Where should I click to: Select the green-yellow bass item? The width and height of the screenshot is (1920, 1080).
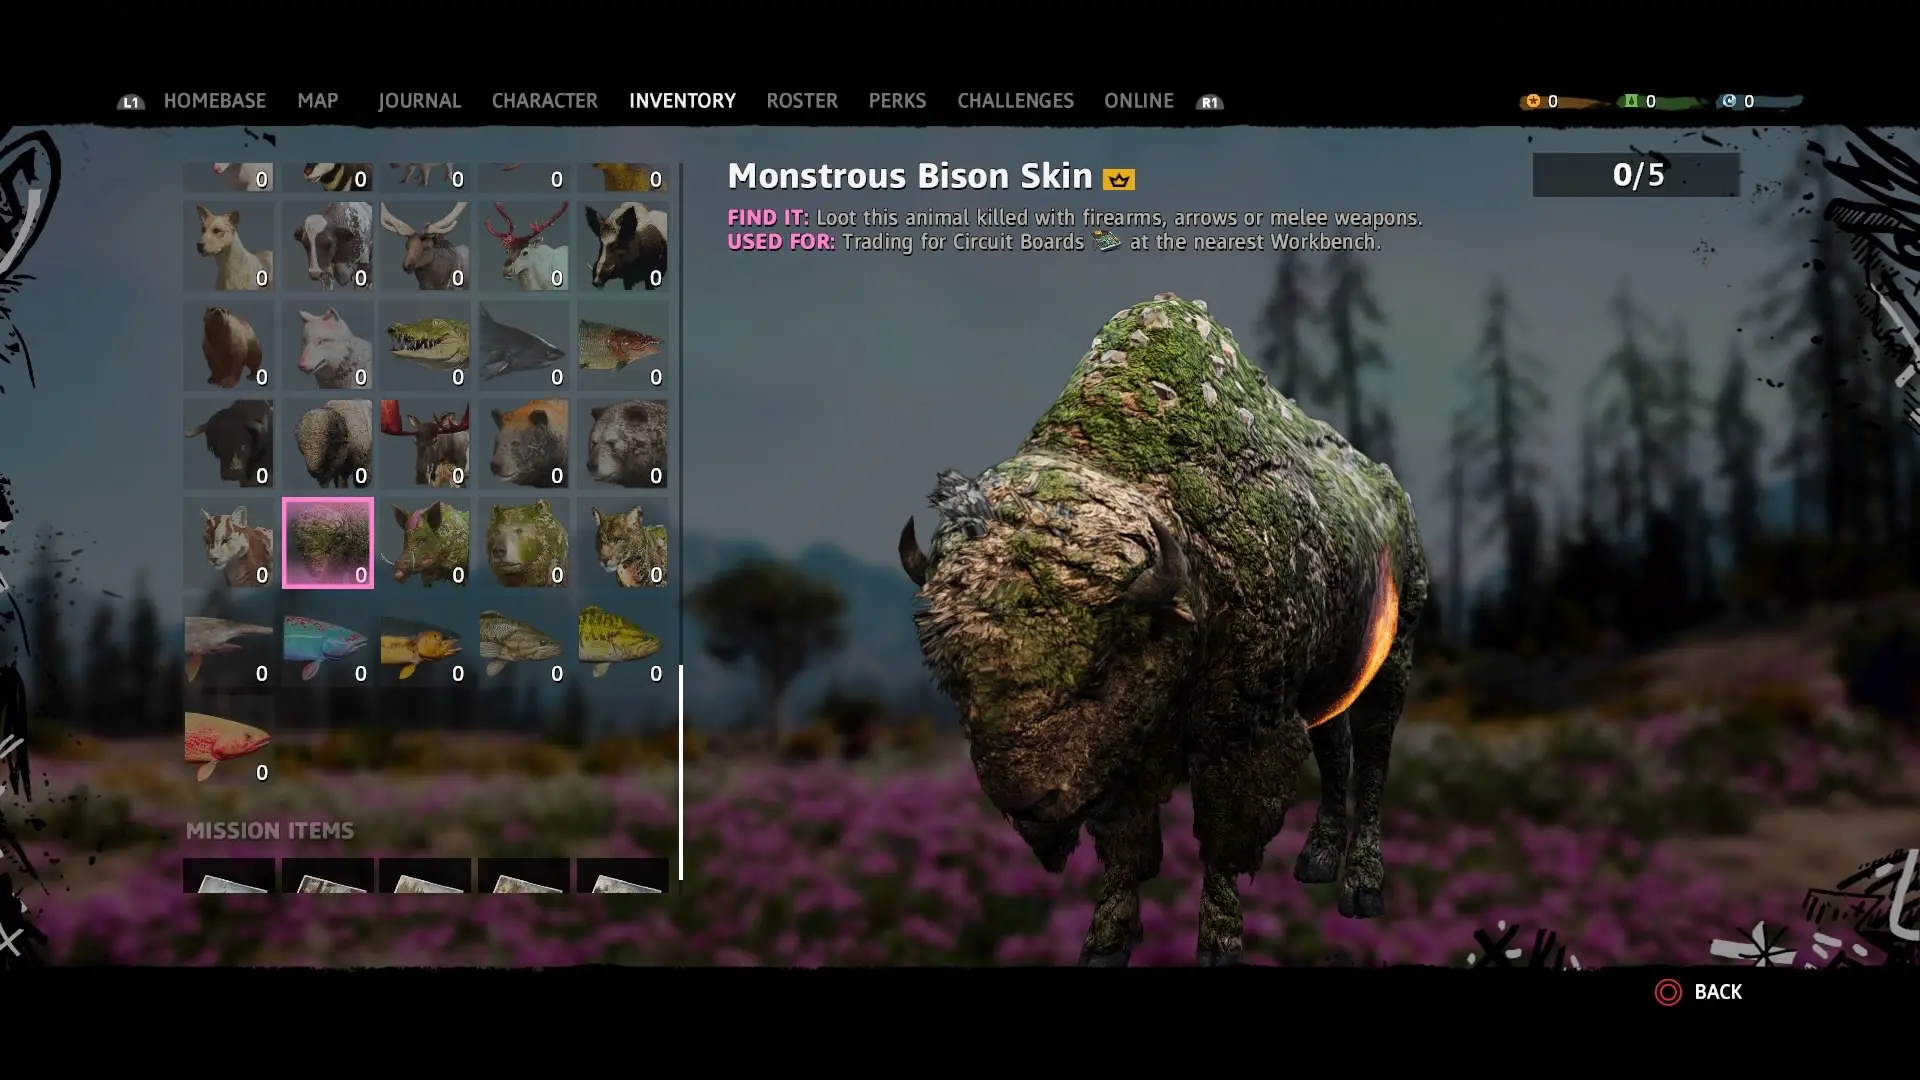[623, 642]
